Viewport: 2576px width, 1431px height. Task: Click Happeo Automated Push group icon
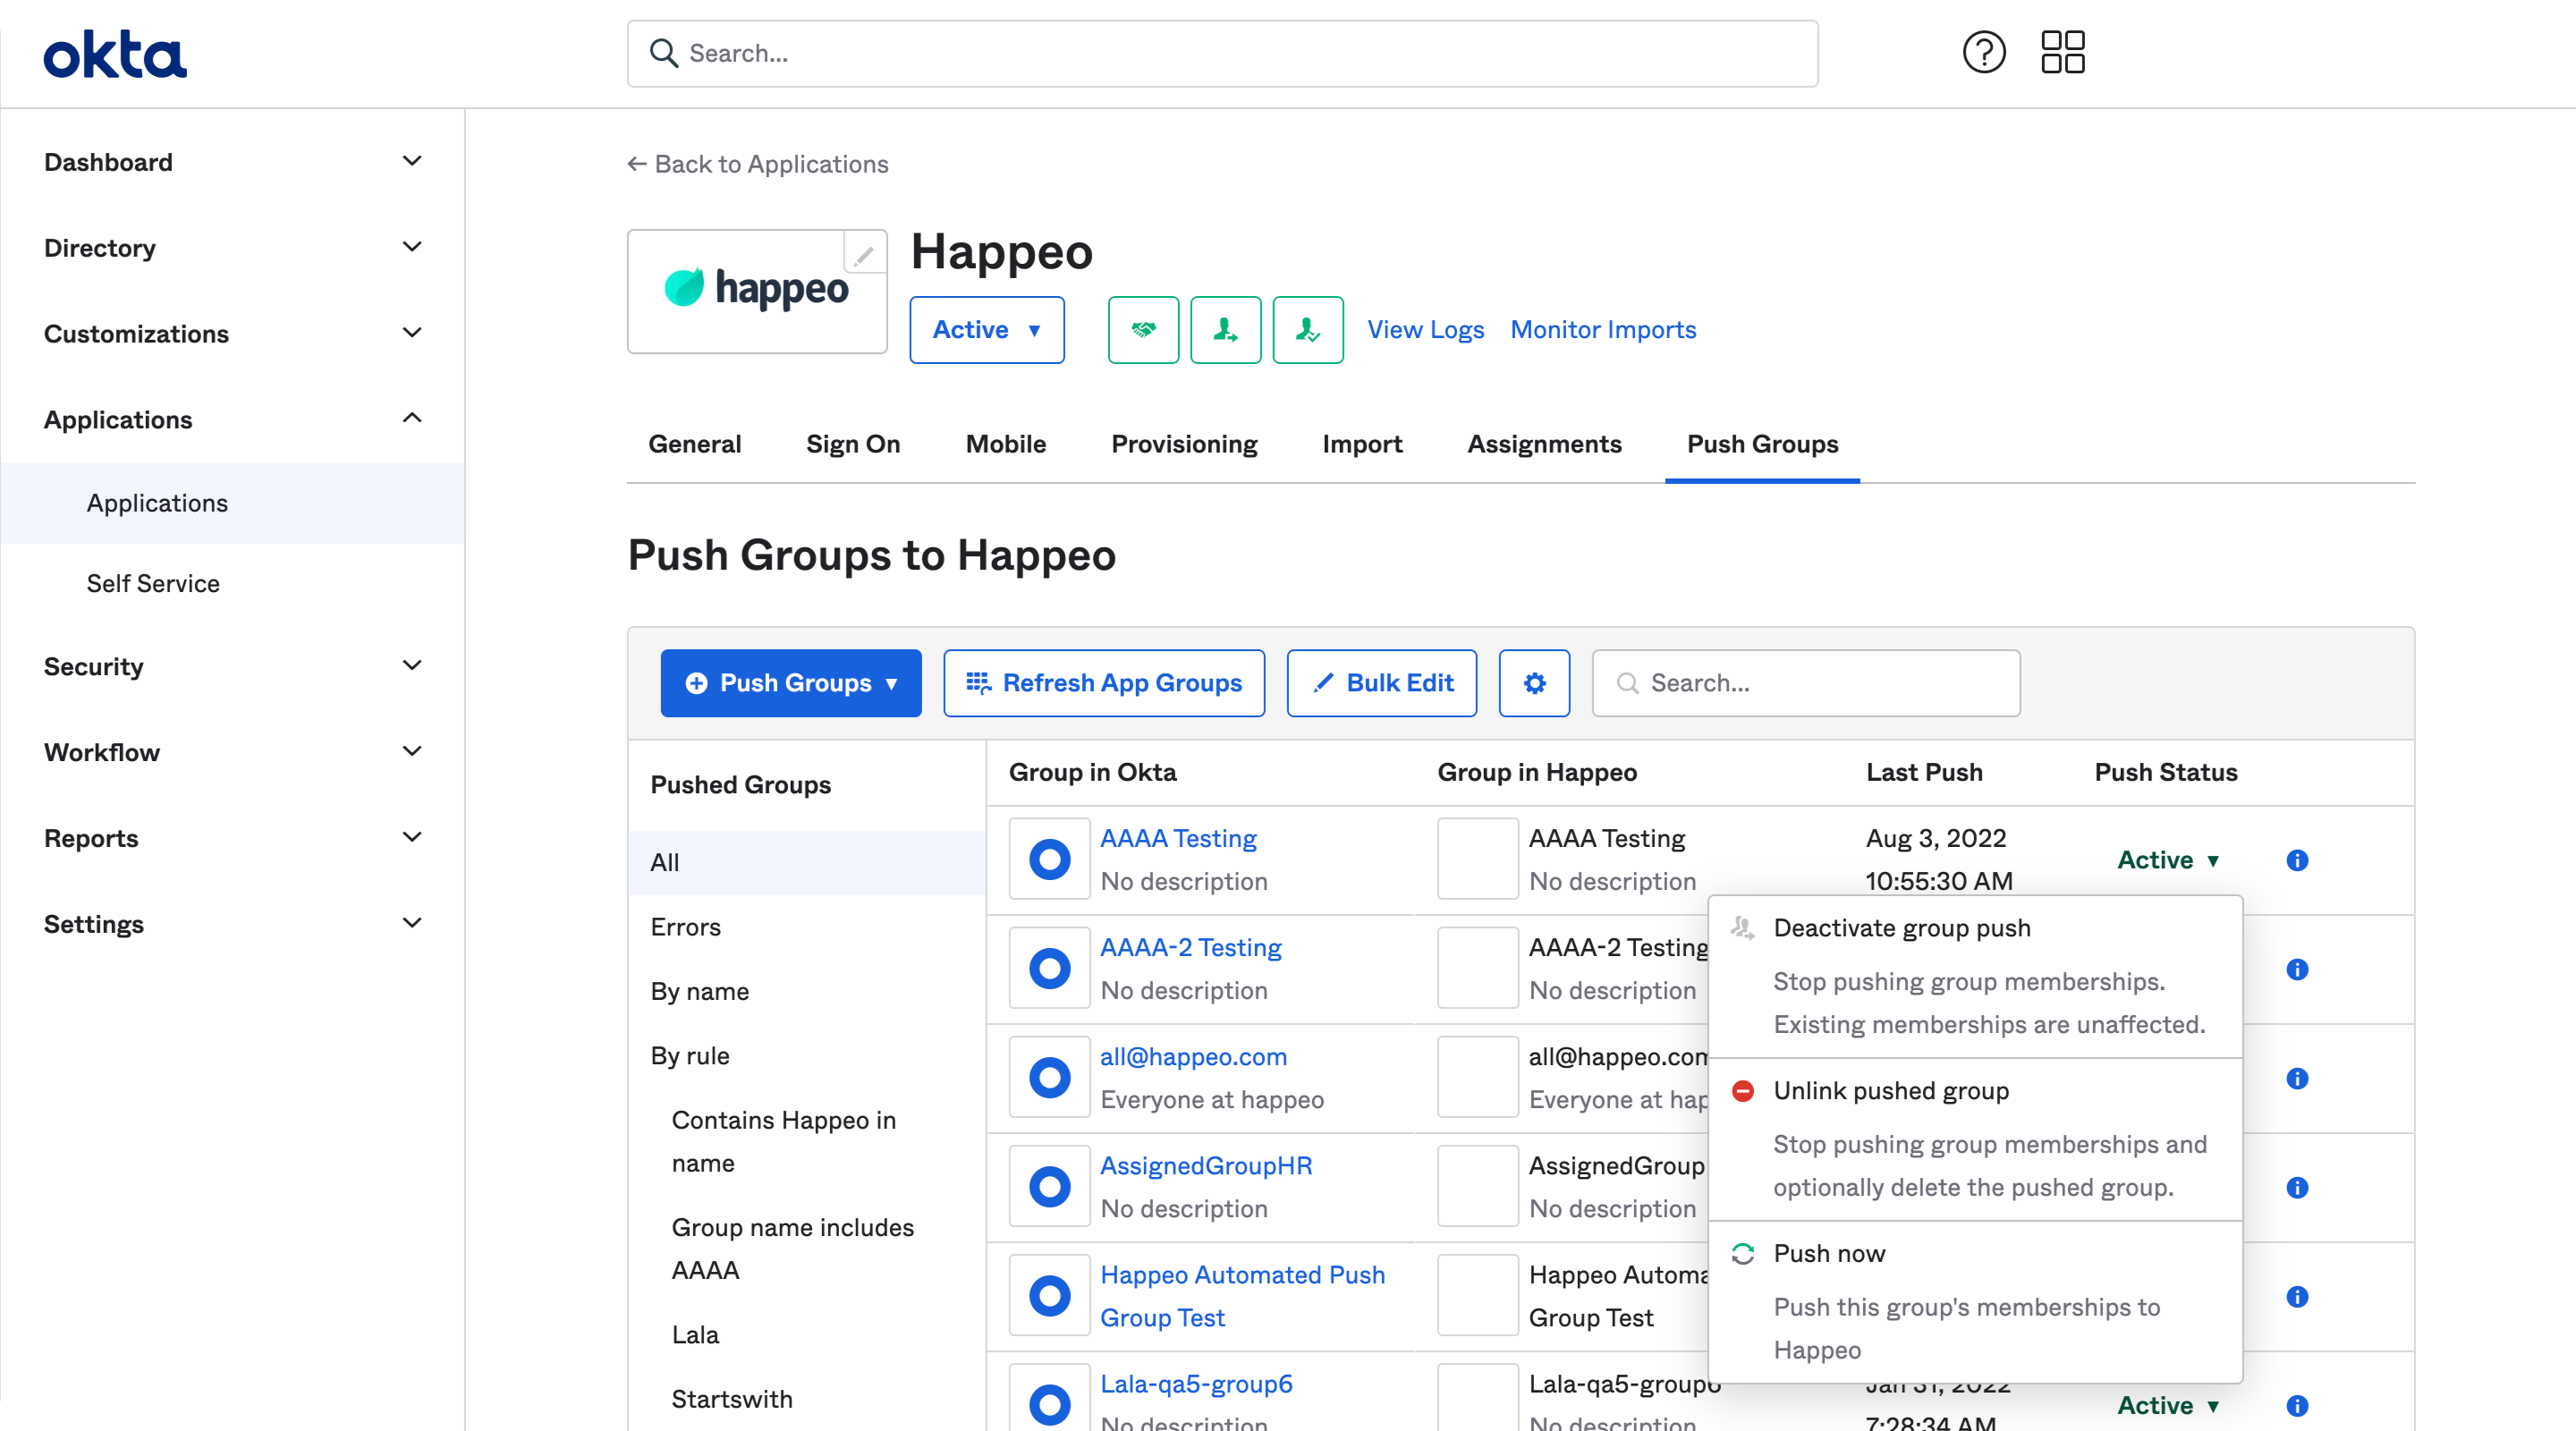[1049, 1295]
